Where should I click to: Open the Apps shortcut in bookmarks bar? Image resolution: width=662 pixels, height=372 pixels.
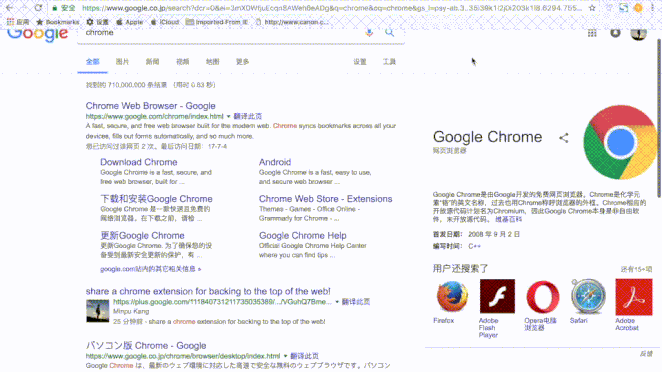18,22
